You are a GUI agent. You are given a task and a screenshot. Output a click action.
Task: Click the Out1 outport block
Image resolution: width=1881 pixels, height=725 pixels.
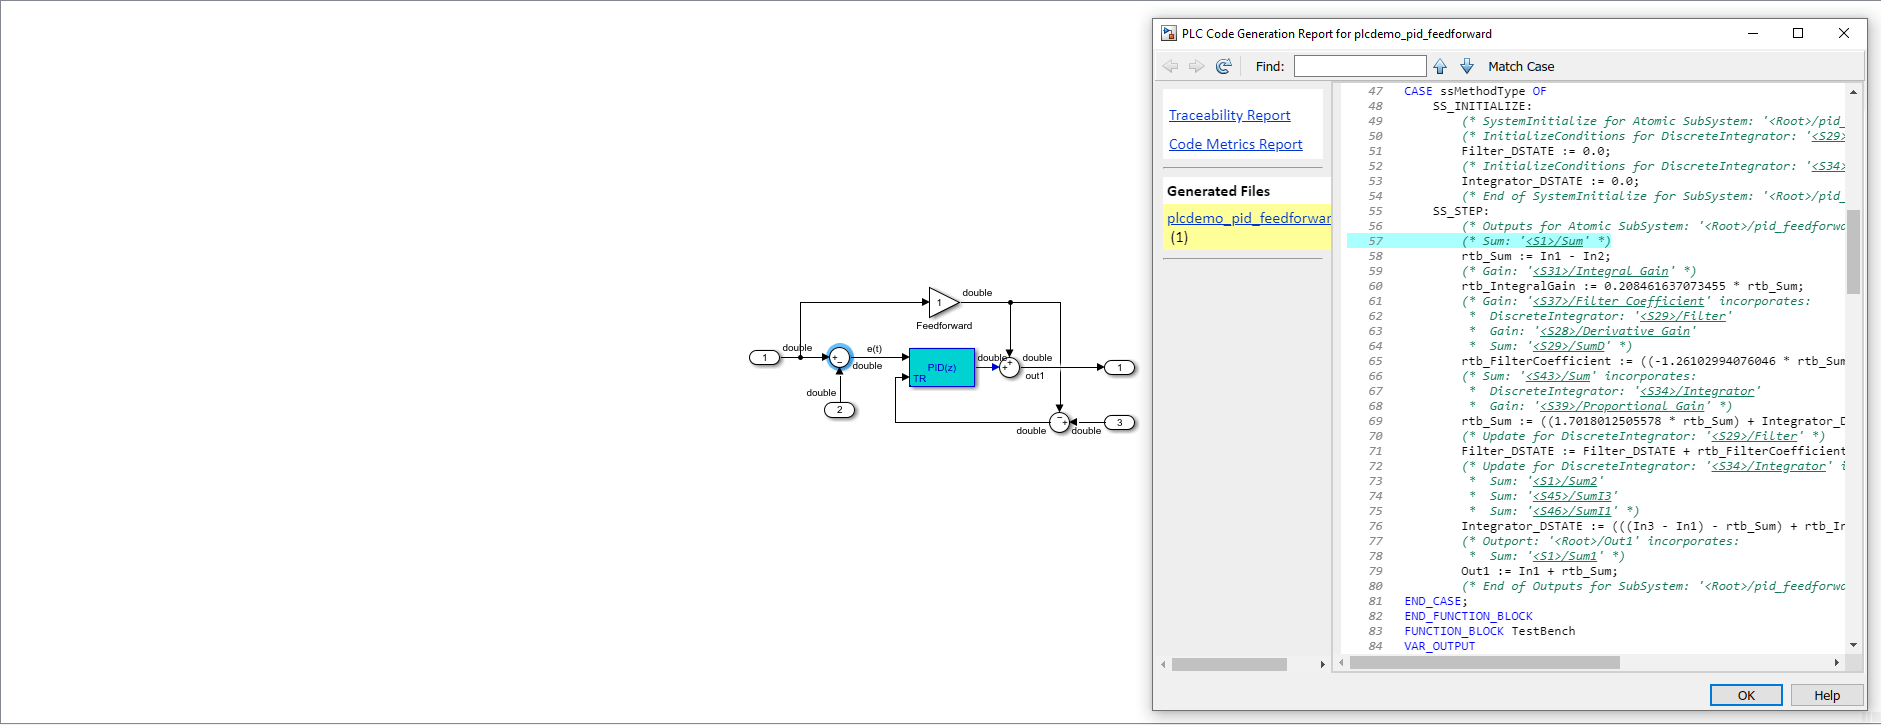(1120, 368)
